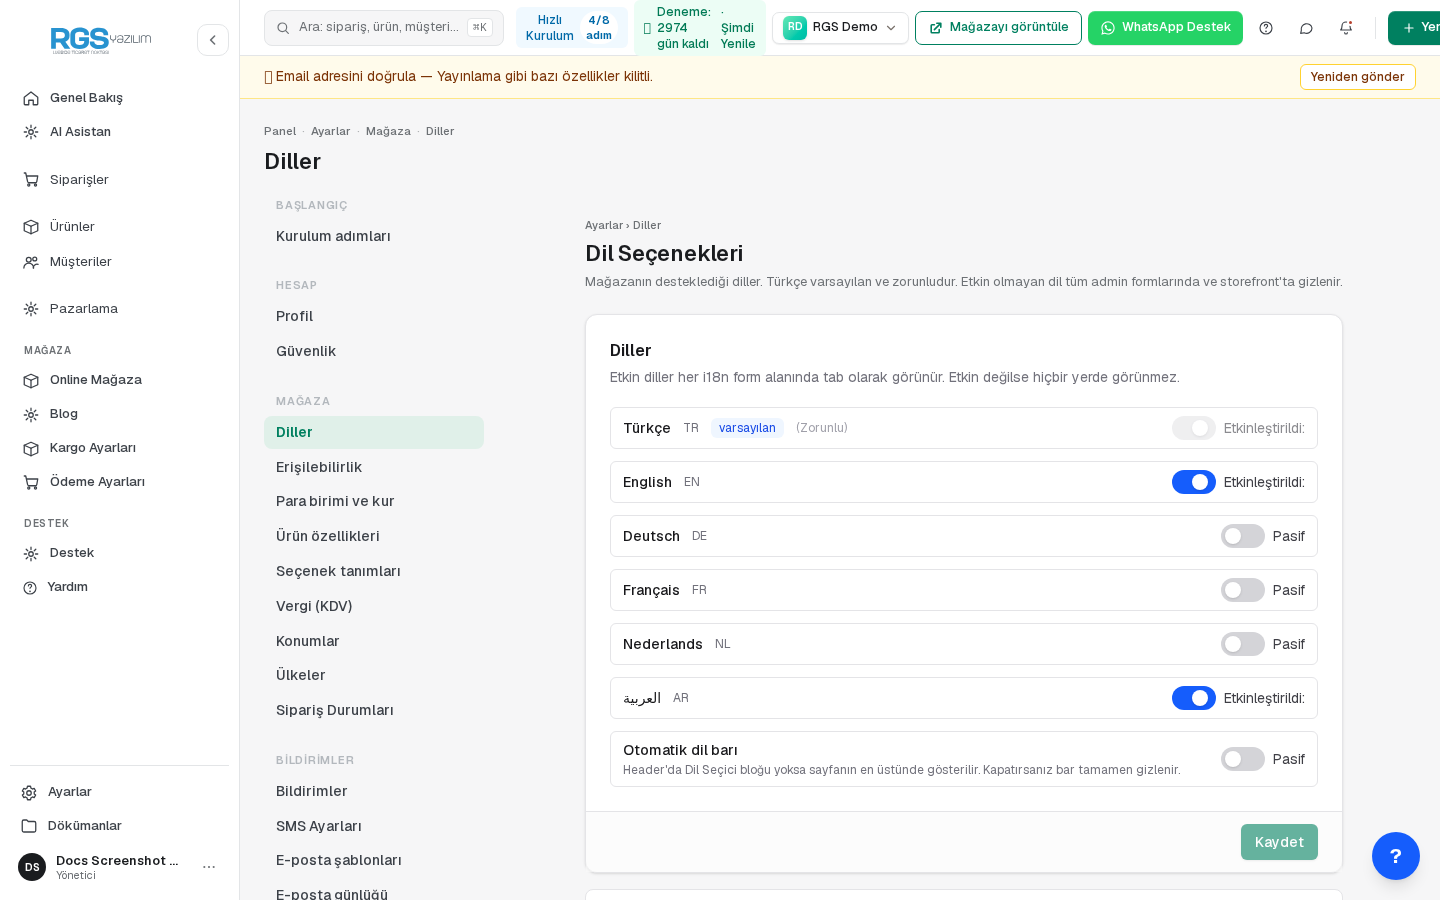1440x900 pixels.
Task: Open the help circle icon in header
Action: (x=1266, y=28)
